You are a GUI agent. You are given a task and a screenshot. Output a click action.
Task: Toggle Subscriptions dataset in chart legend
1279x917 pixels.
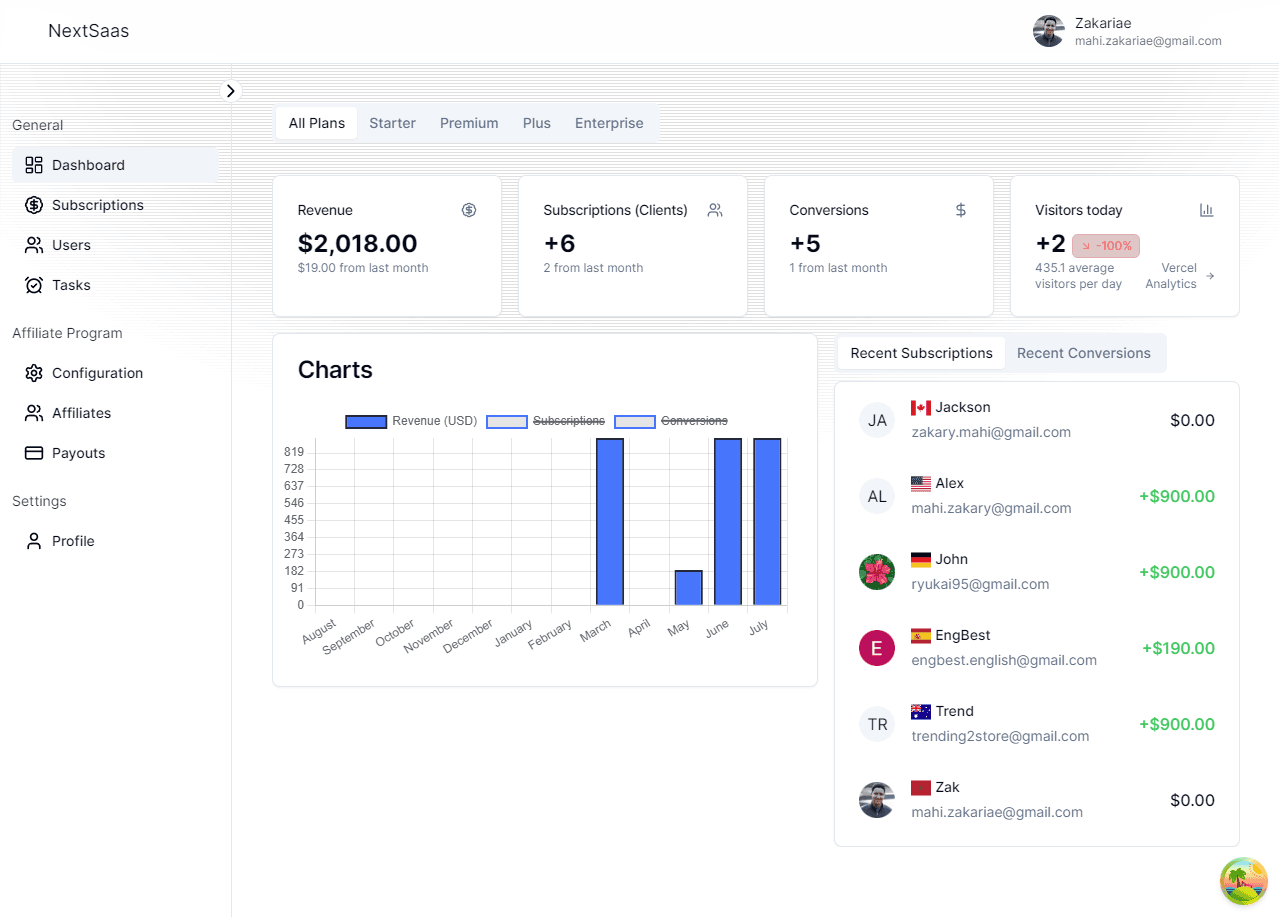tap(546, 421)
